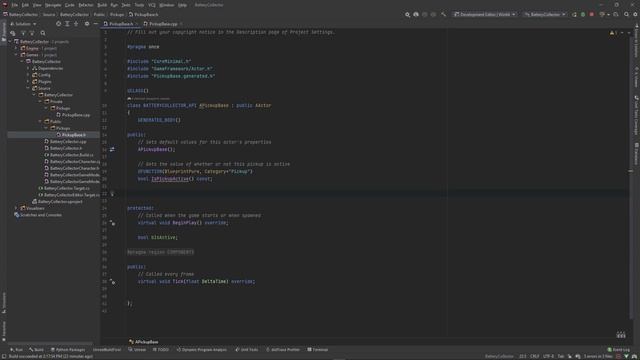Select Scratches and Consoles item
Image resolution: width=640 pixels, height=360 pixels.
(x=41, y=215)
